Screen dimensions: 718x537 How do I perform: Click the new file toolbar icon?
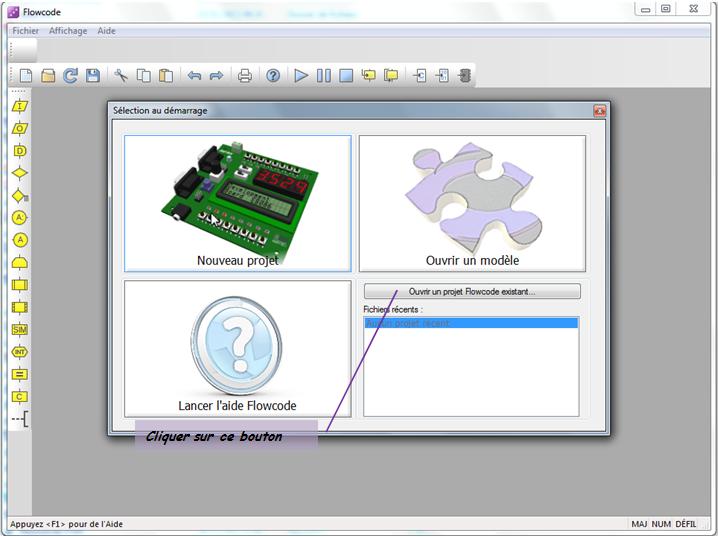click(25, 75)
